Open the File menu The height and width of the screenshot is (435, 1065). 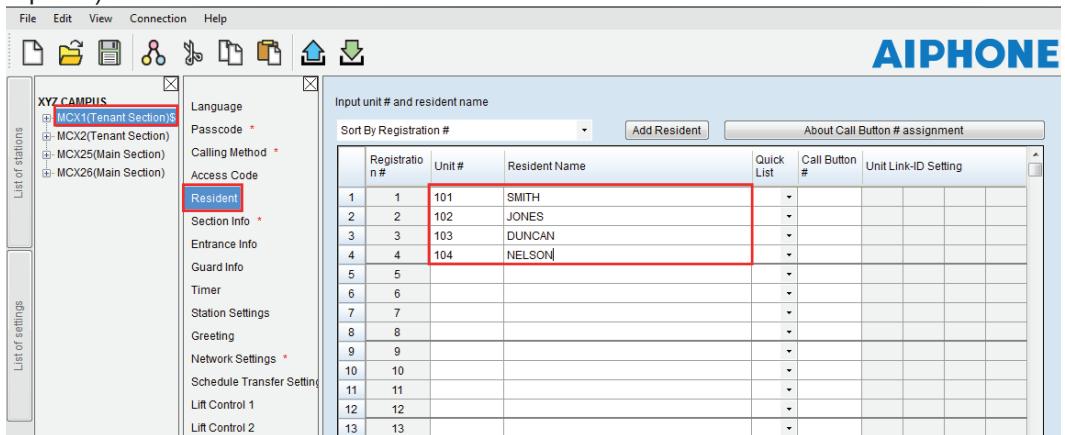[28, 18]
